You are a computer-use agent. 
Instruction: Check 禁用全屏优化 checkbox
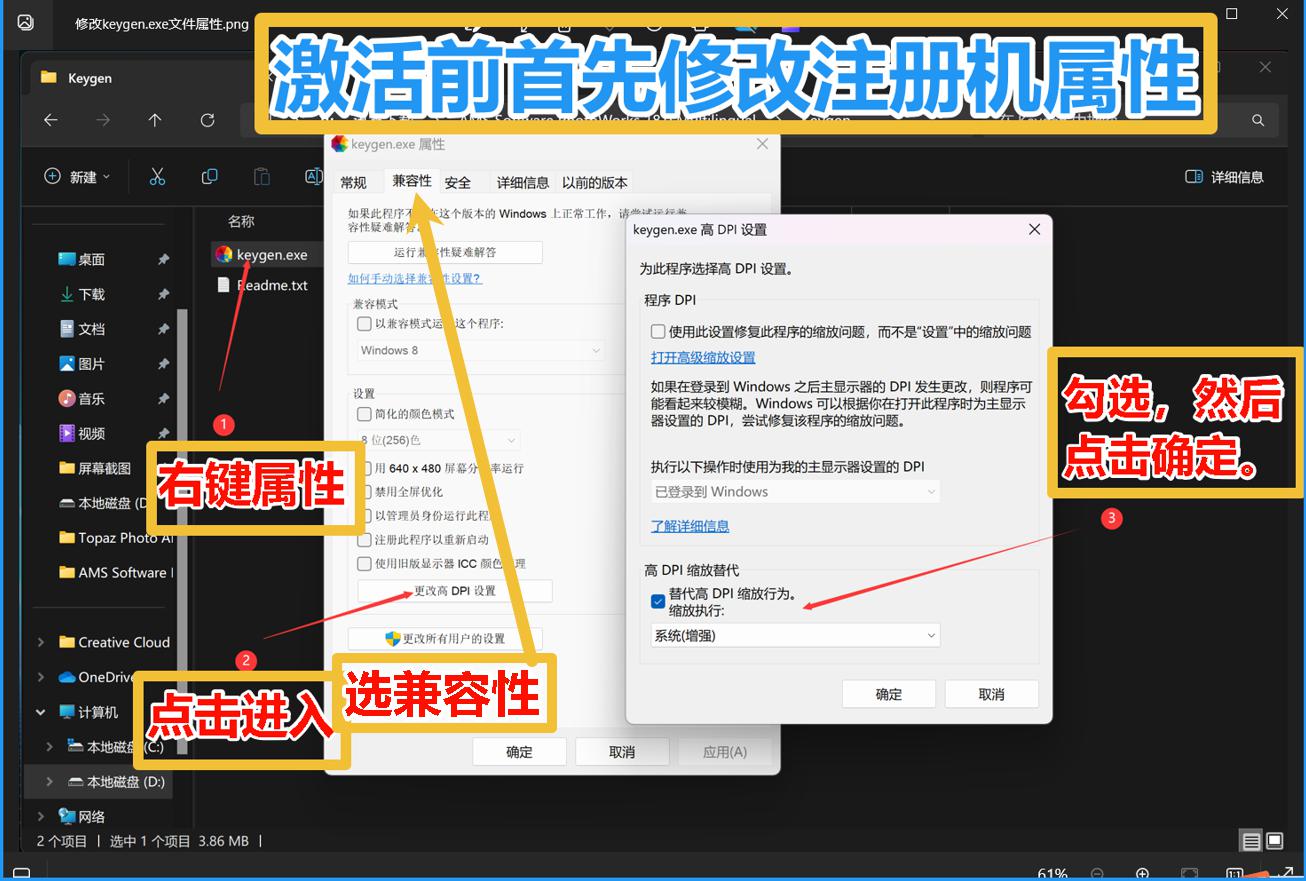tap(364, 492)
